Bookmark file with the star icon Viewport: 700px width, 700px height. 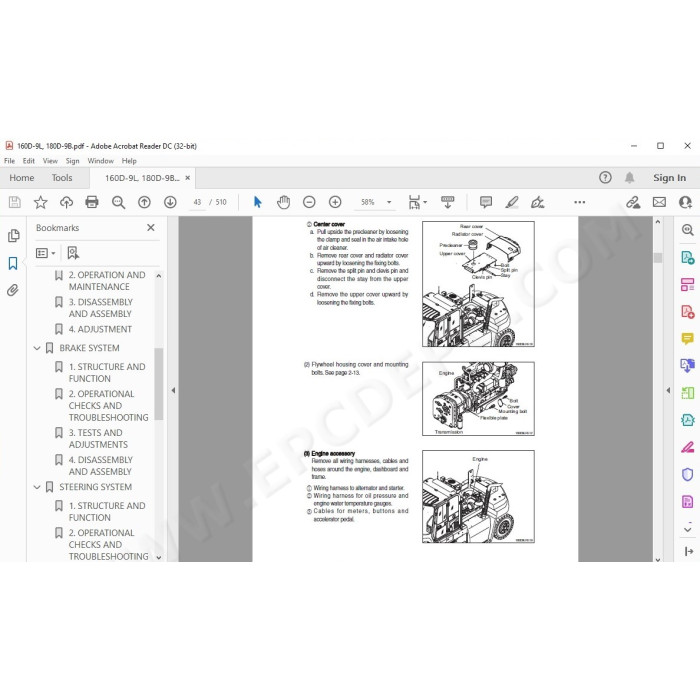pos(40,202)
